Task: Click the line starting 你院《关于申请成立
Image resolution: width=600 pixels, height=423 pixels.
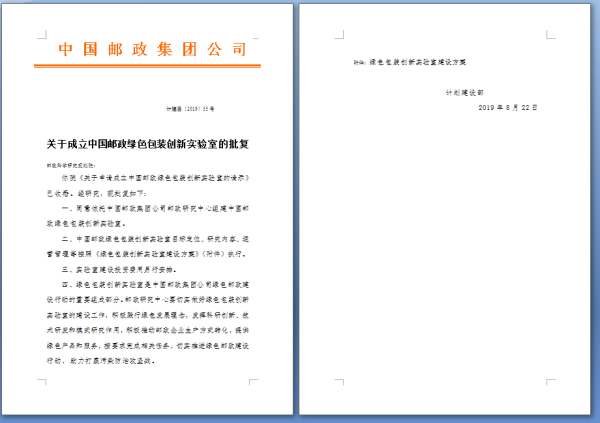Action: coord(155,178)
